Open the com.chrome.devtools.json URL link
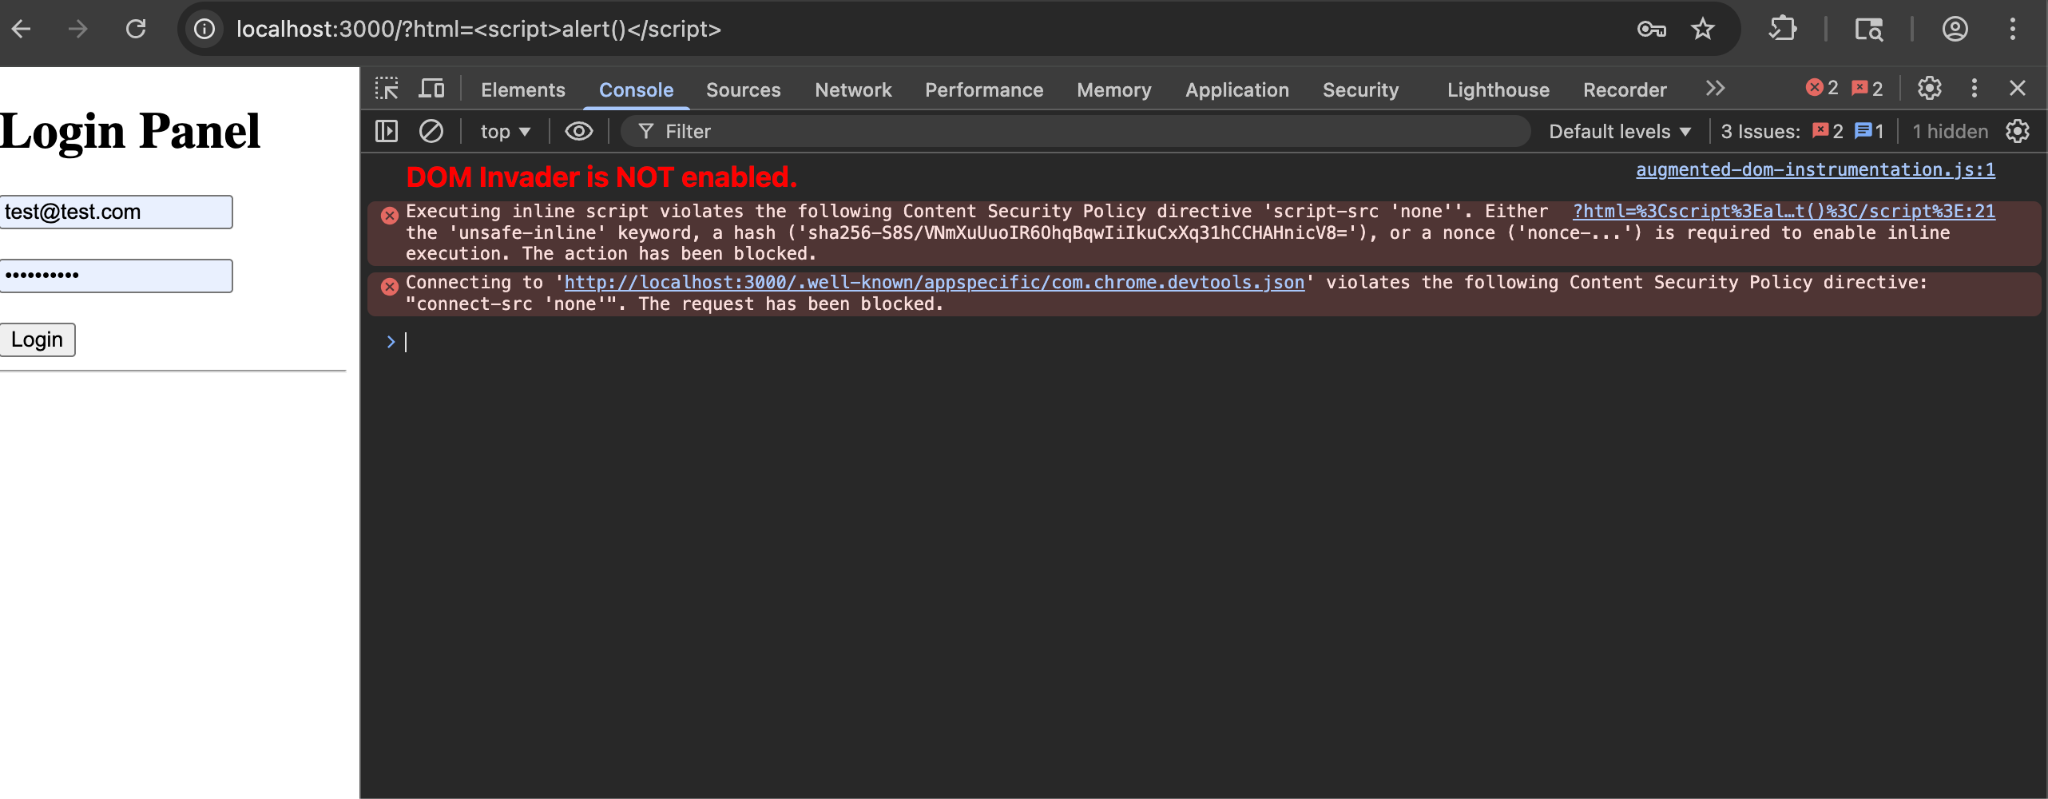The height and width of the screenshot is (799, 2048). click(934, 282)
